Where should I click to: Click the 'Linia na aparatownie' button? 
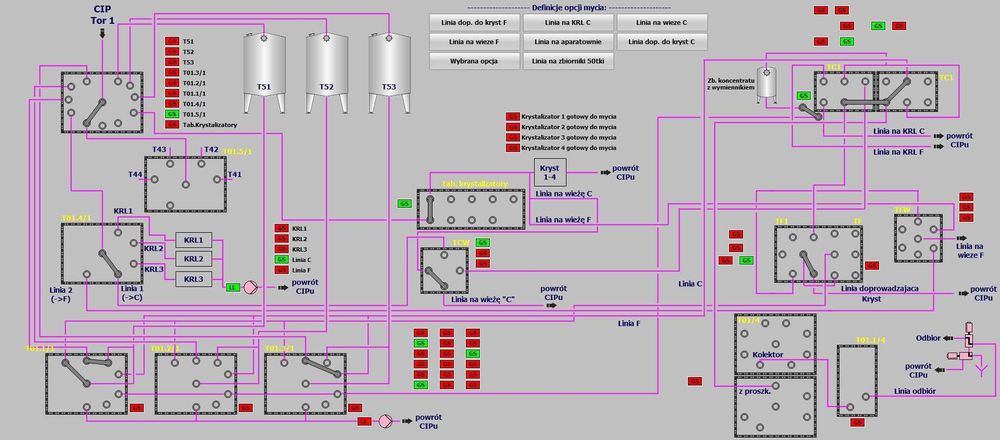coord(568,42)
